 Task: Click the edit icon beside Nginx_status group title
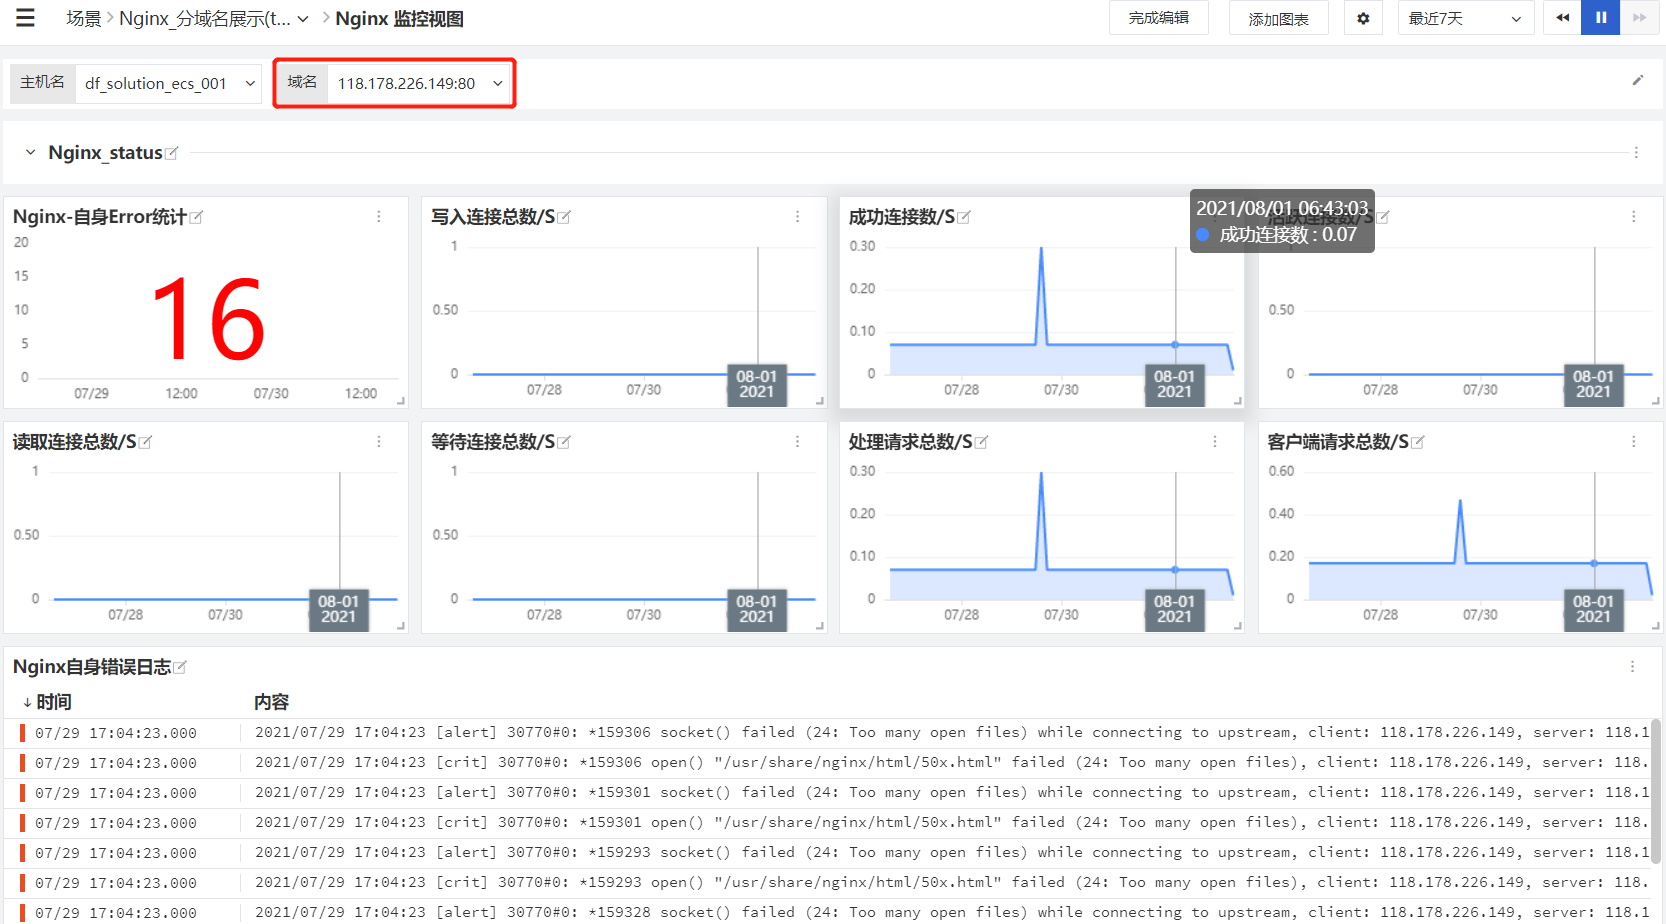click(x=171, y=153)
